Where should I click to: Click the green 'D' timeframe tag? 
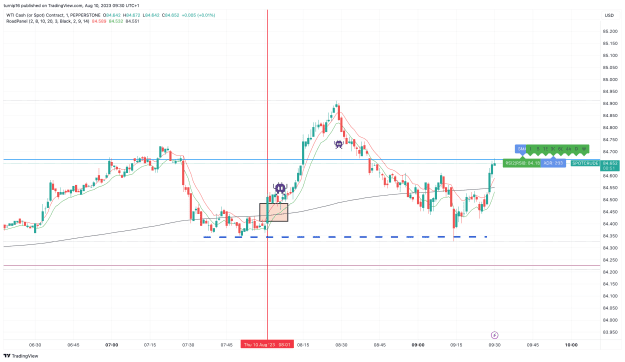point(576,149)
